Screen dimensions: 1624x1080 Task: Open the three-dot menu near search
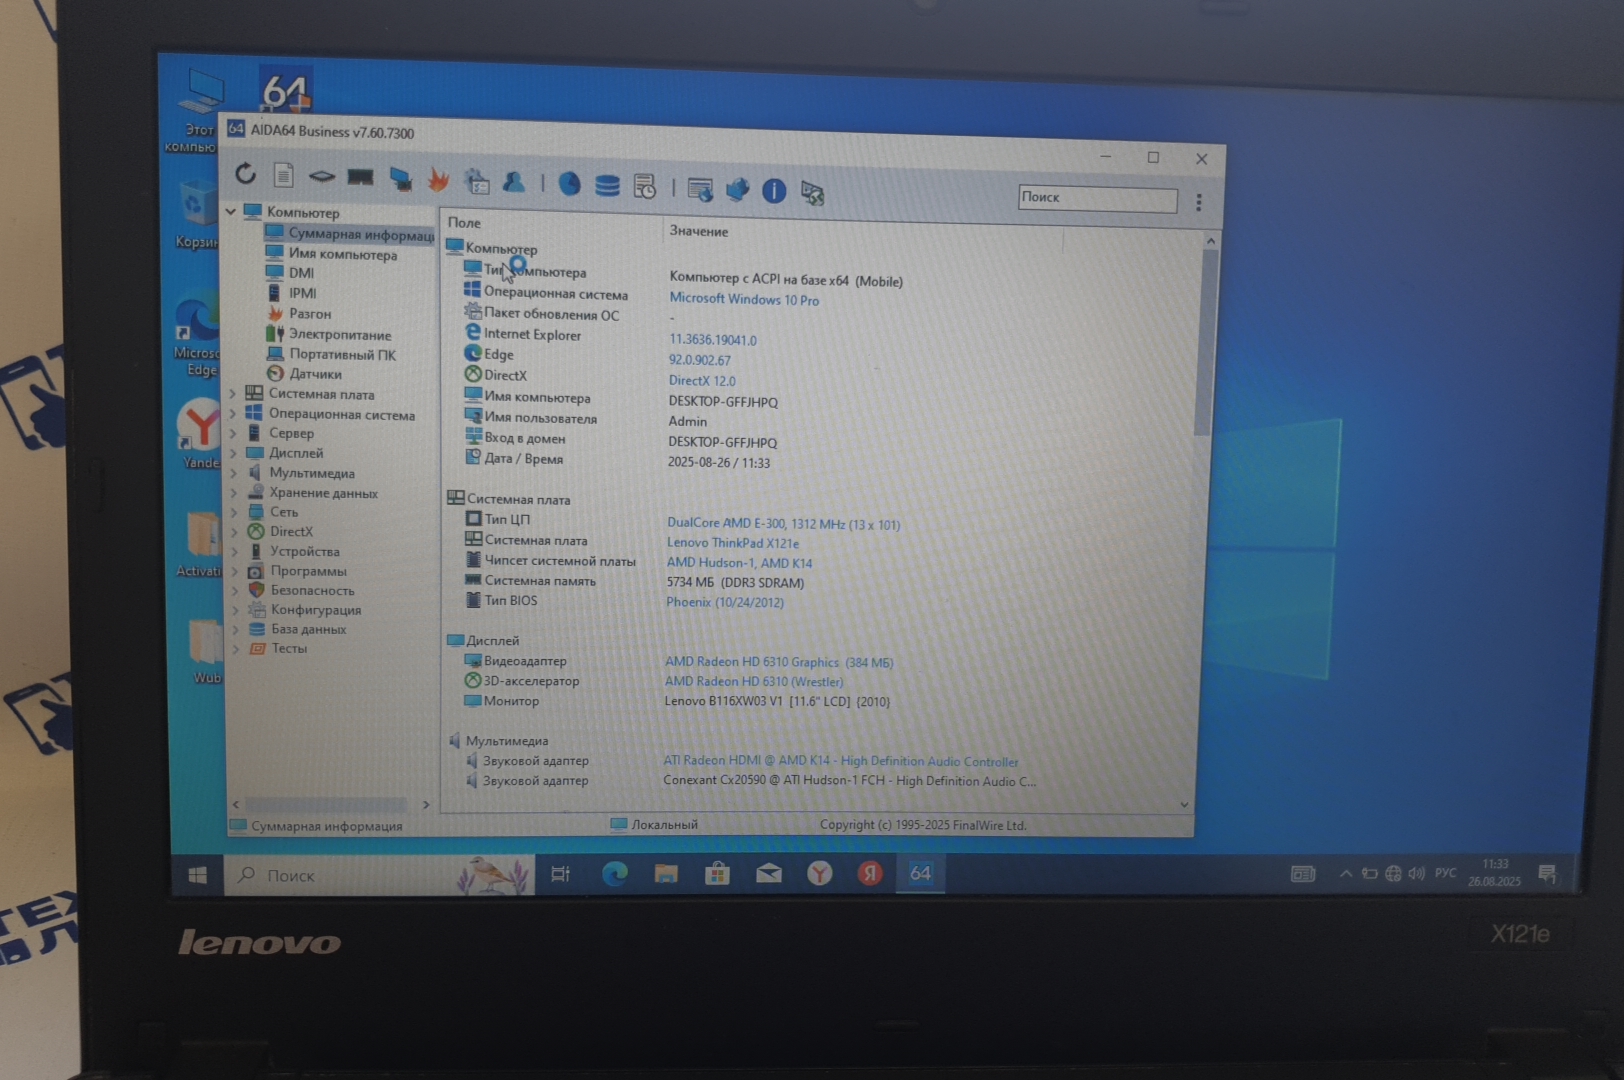click(1199, 202)
